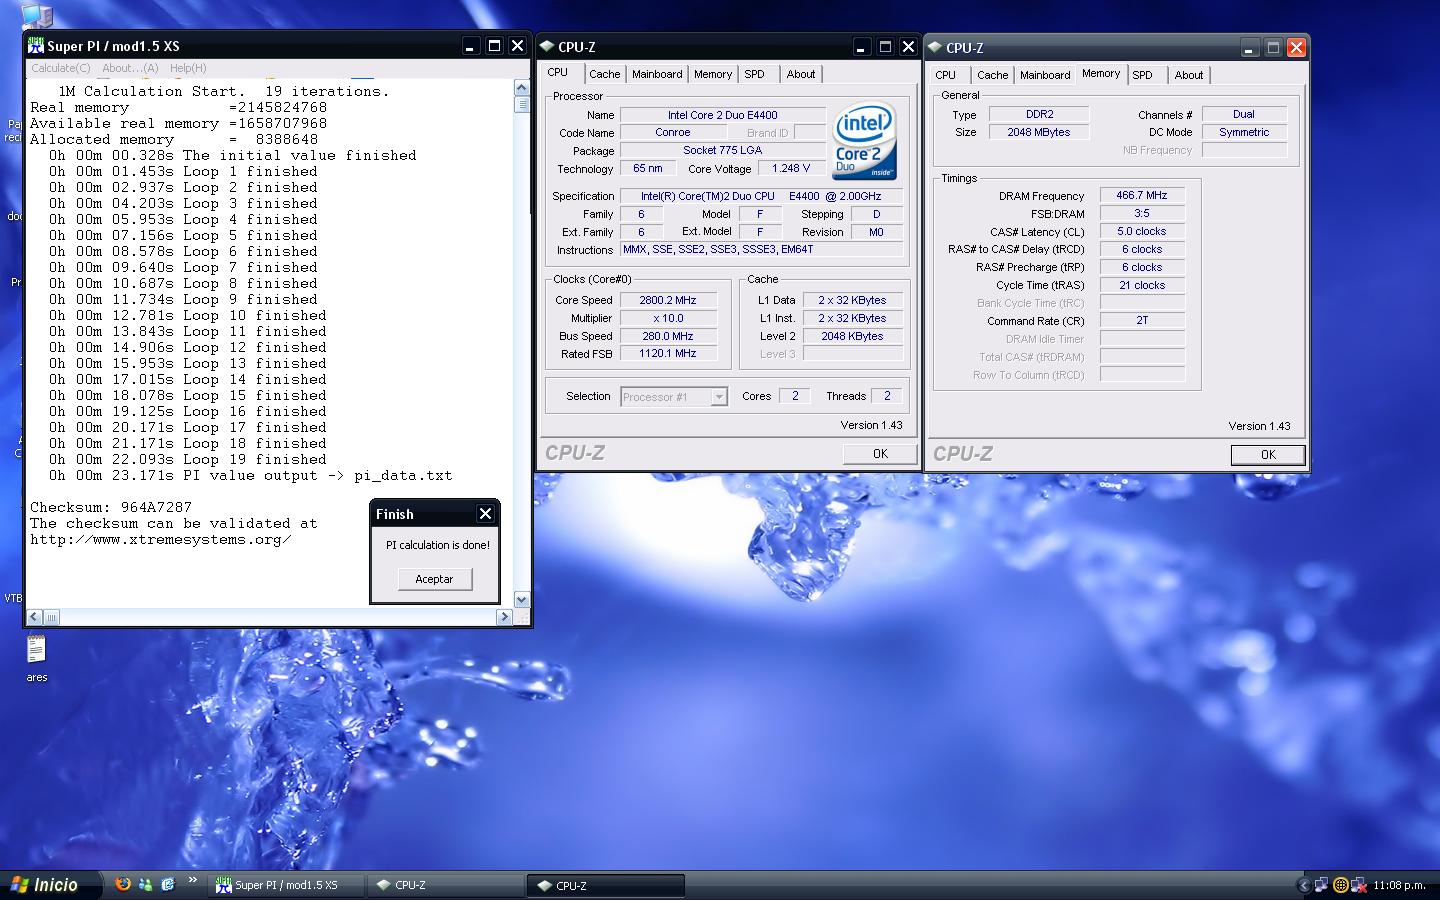Open Mainboard tab in right CPU-Z window
This screenshot has width=1440, height=900.
(x=1045, y=75)
